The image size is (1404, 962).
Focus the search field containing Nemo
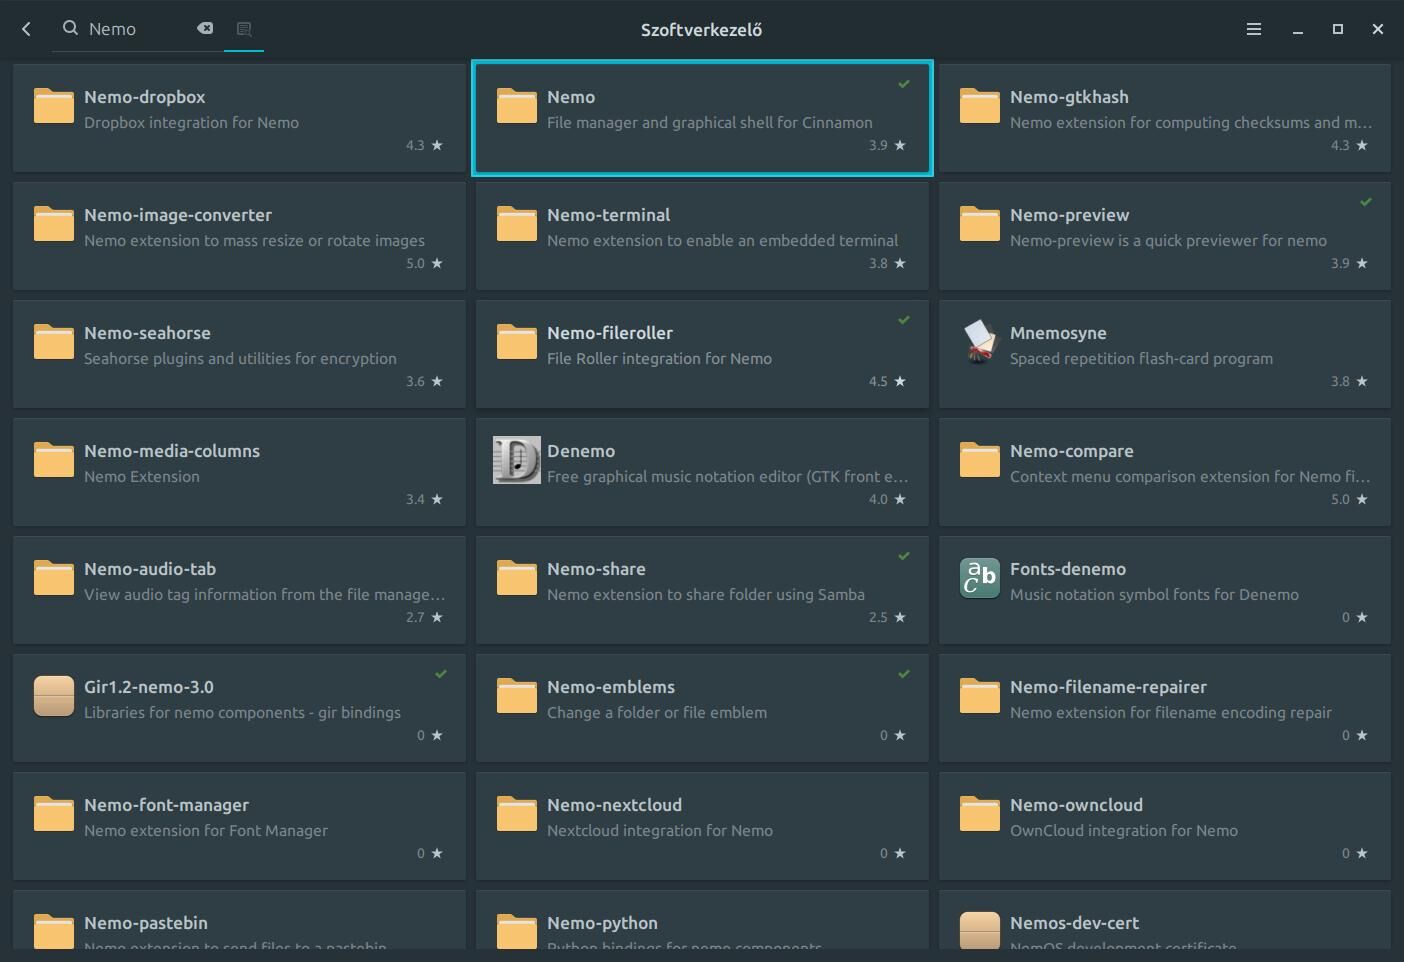[138, 29]
